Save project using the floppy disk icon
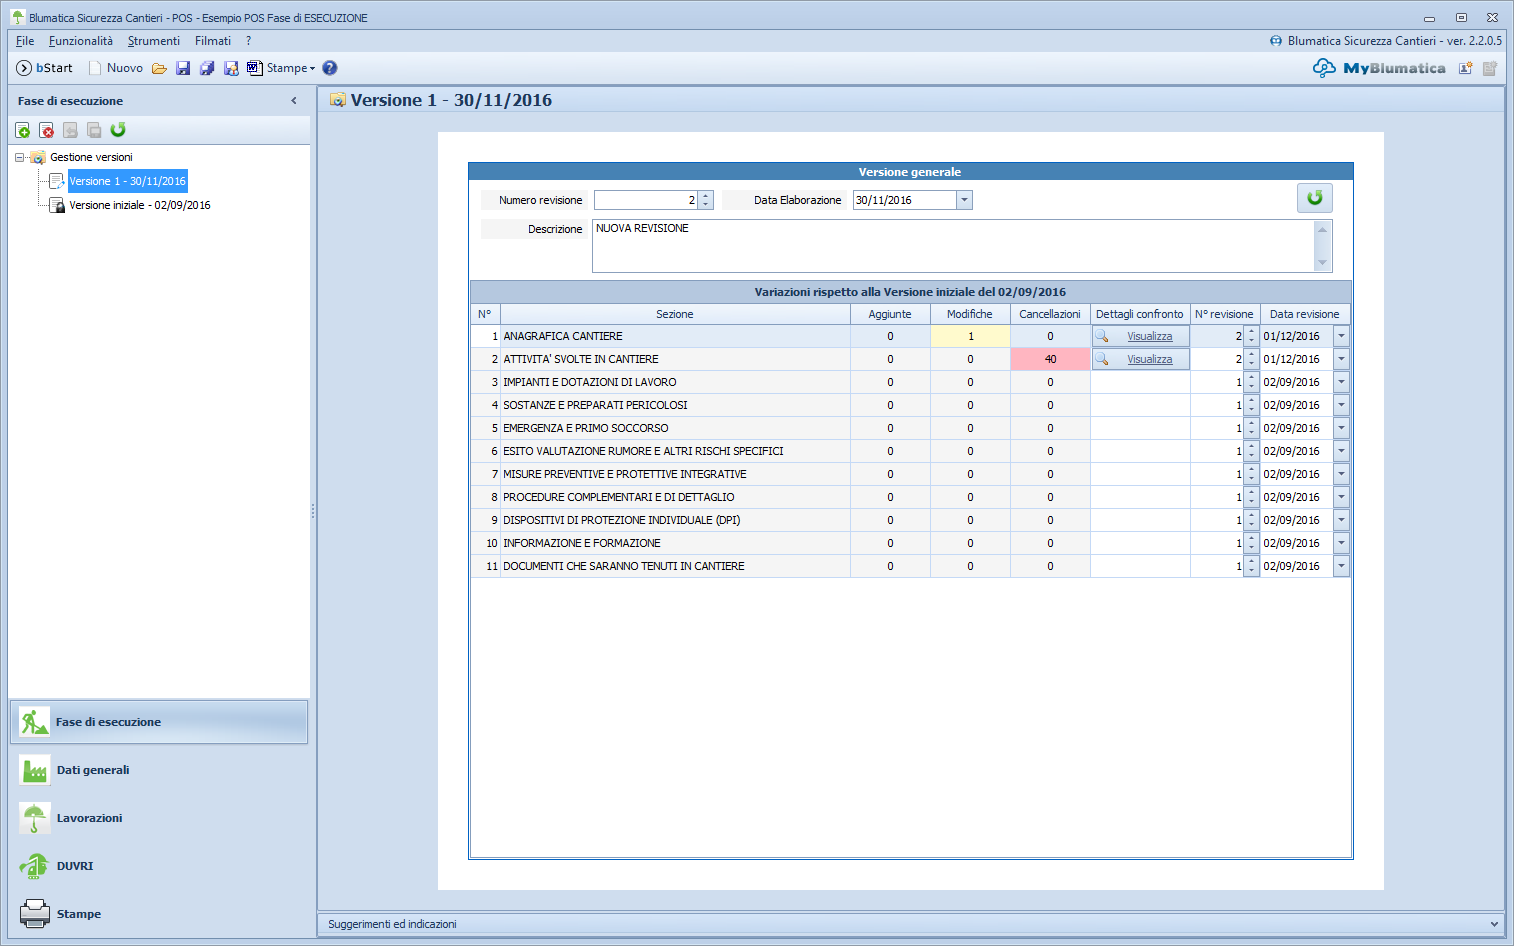 [183, 68]
